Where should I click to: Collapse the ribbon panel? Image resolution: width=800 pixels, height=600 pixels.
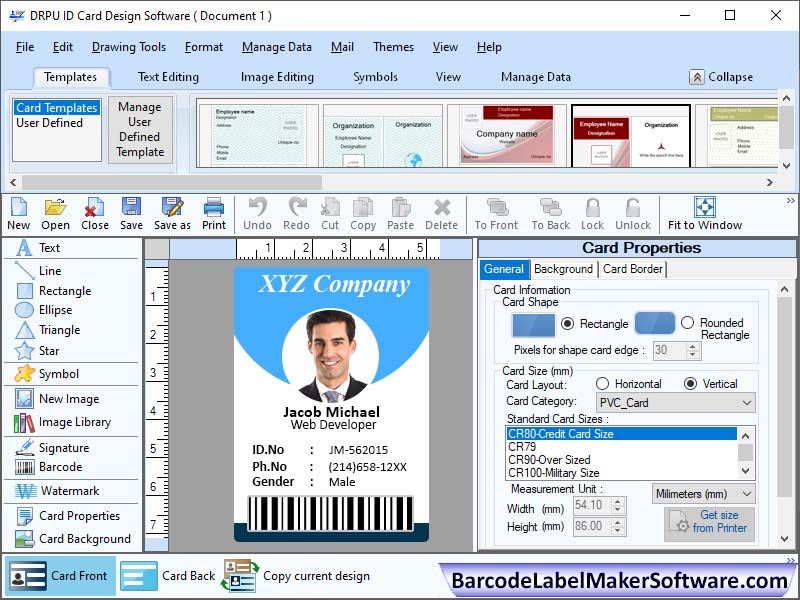coord(721,77)
